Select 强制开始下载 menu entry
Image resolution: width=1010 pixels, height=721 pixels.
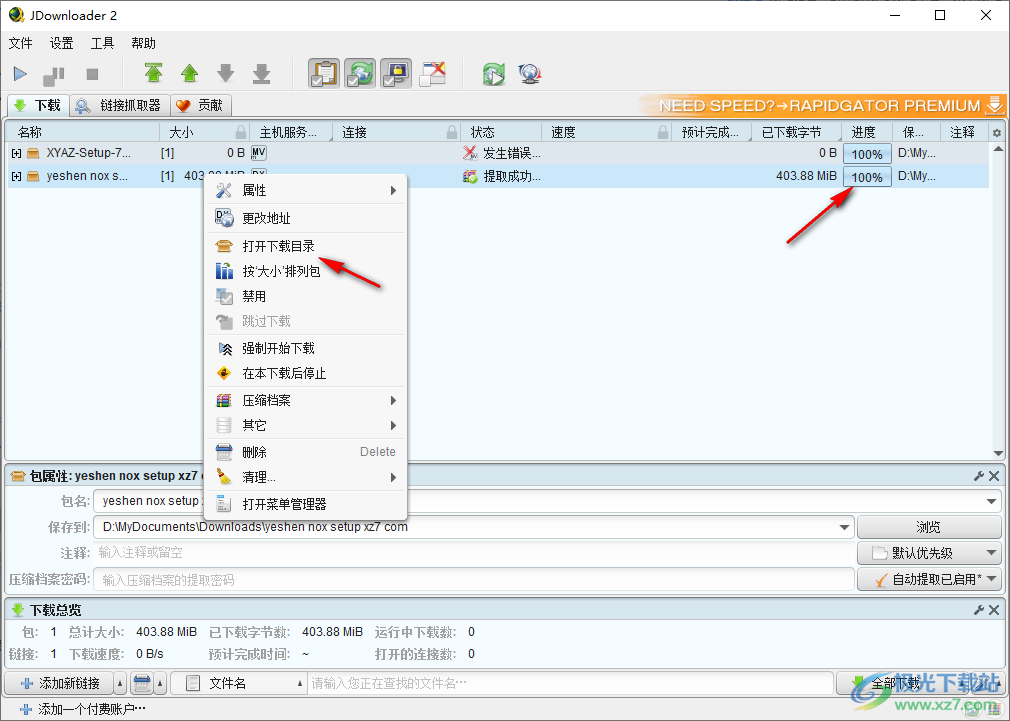coord(305,349)
